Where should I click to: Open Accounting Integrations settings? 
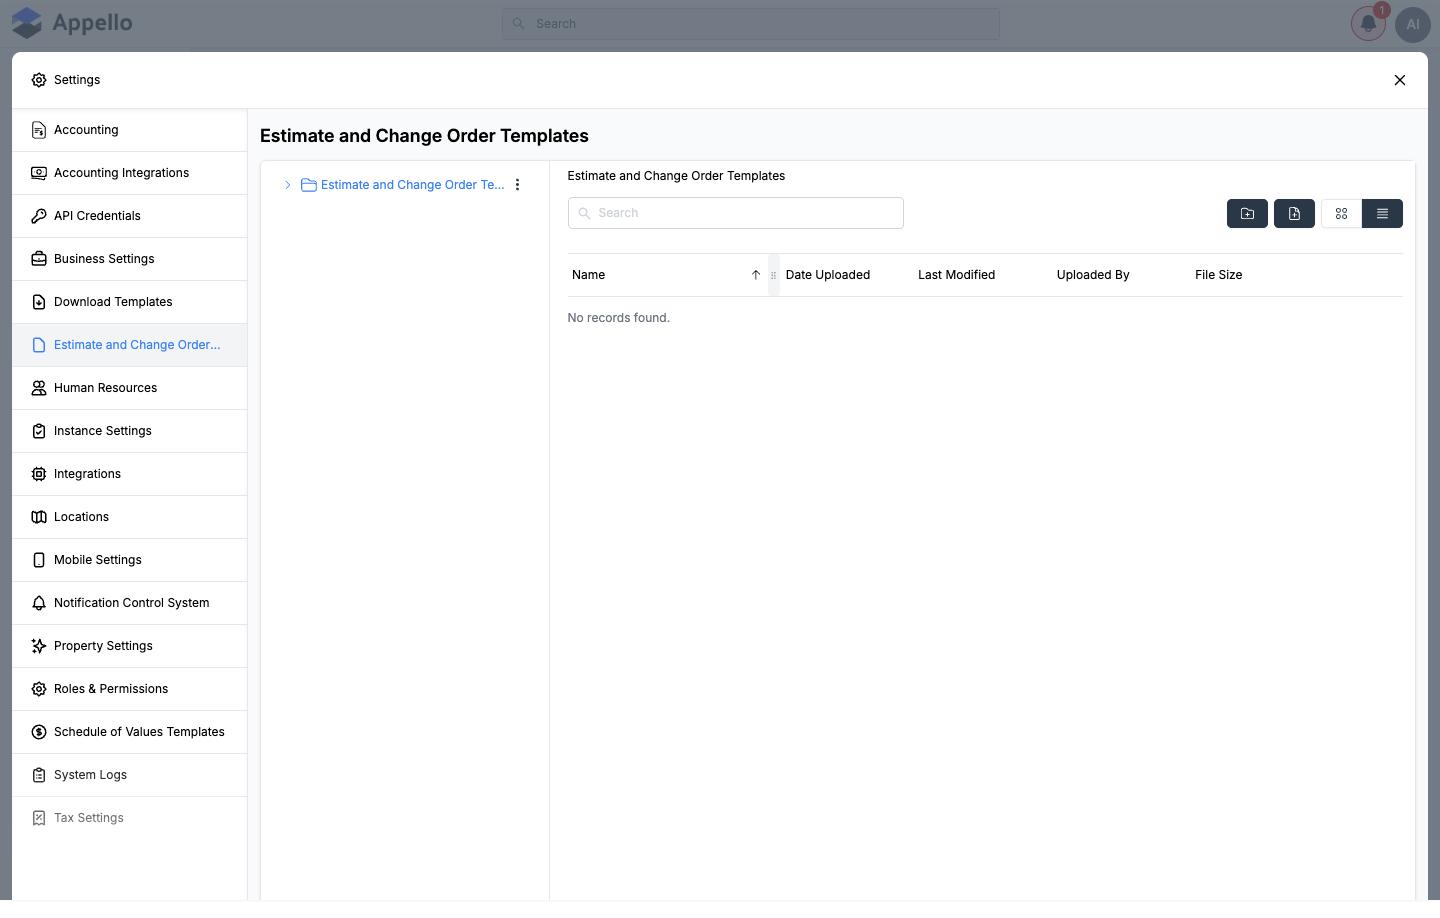click(130, 173)
